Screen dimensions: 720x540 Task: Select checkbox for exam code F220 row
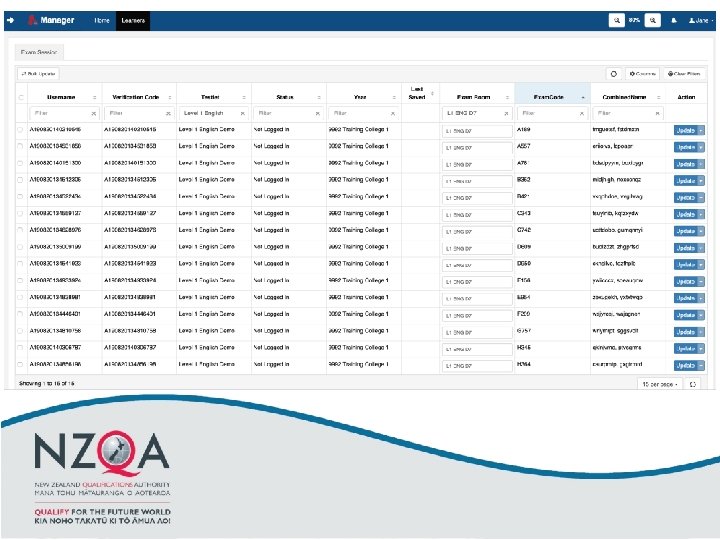[x=20, y=314]
